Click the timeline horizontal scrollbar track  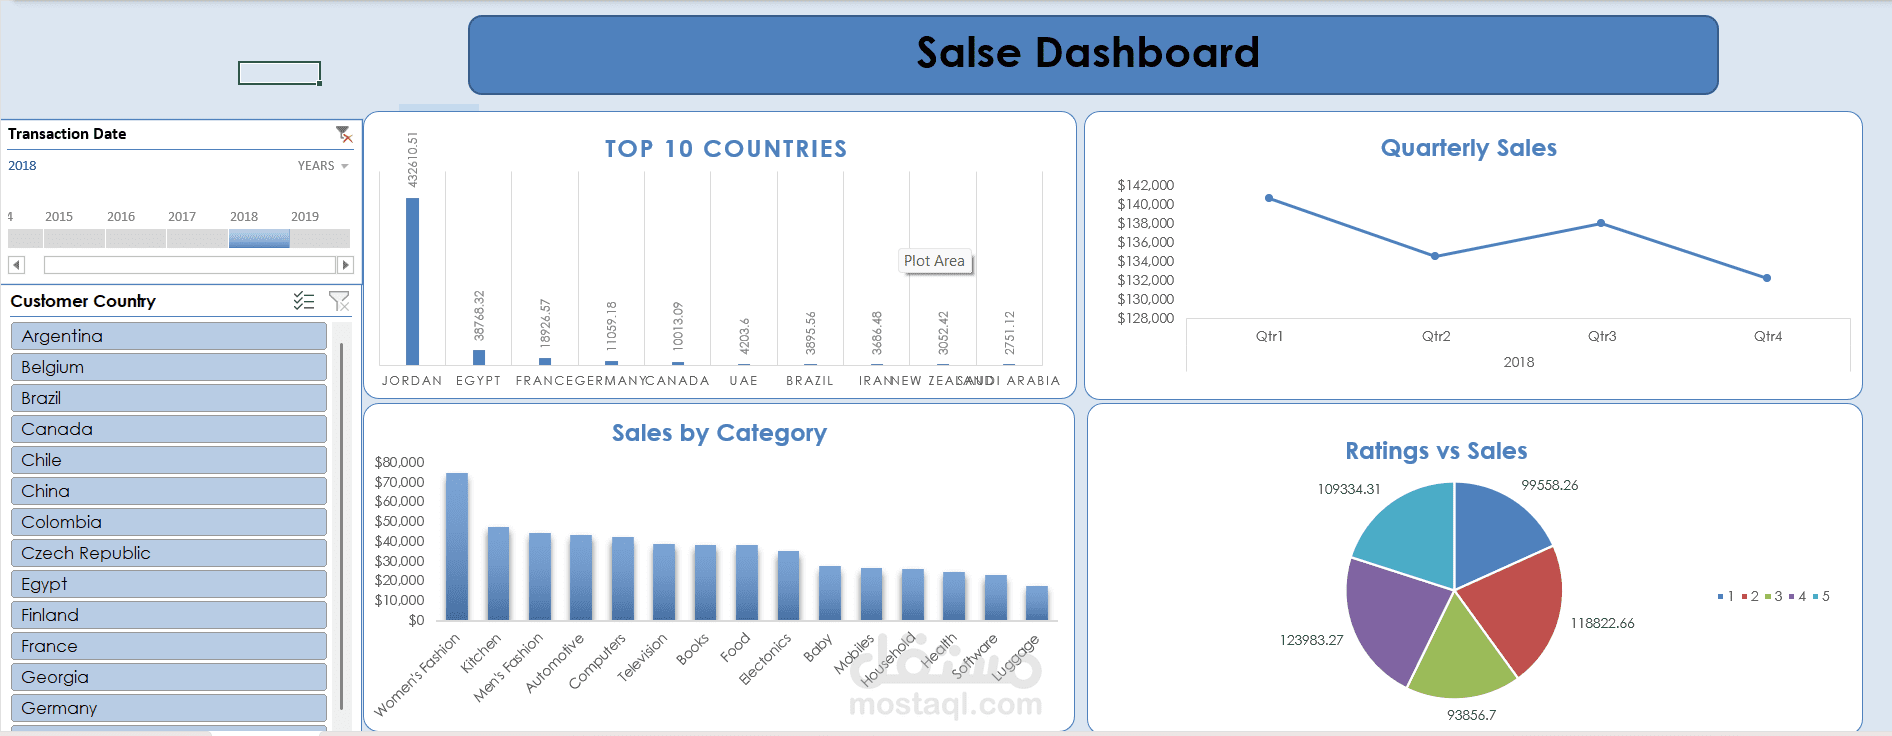pos(190,265)
